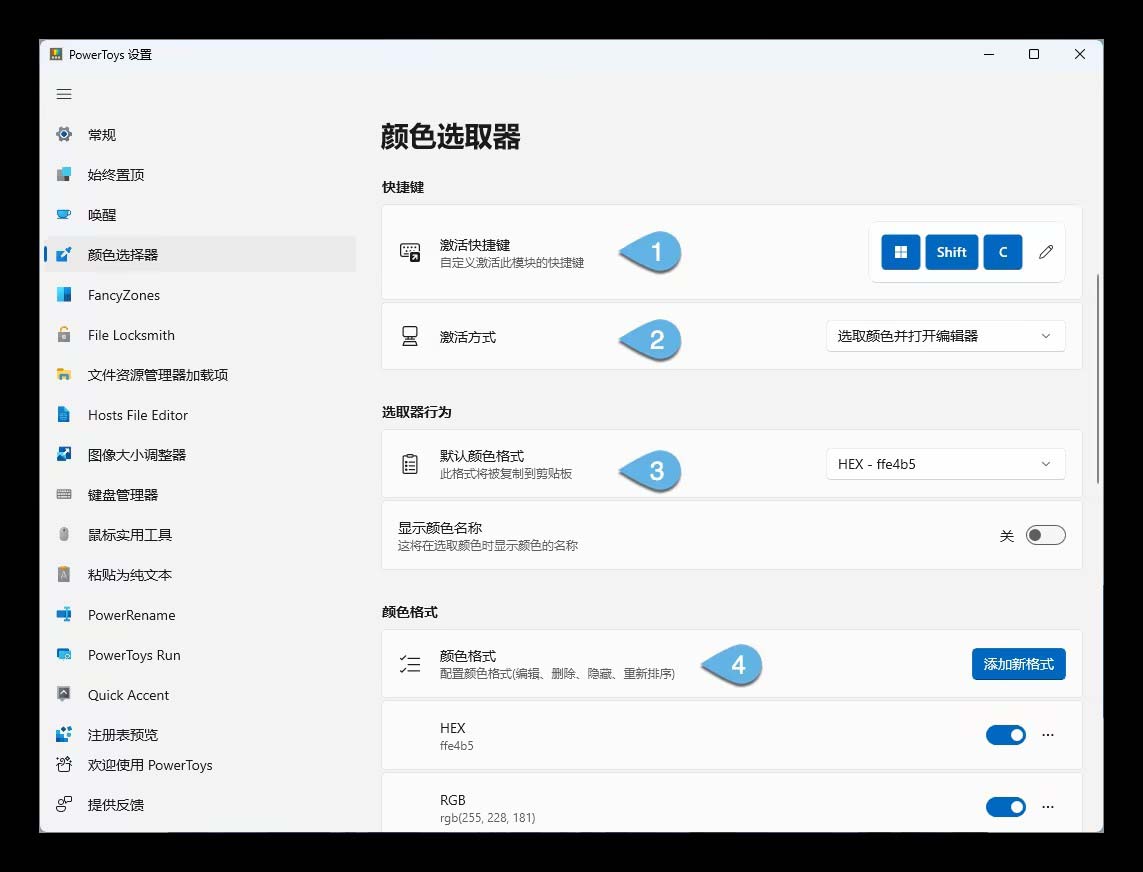
Task: Open the 常规 settings page
Action: [200, 134]
